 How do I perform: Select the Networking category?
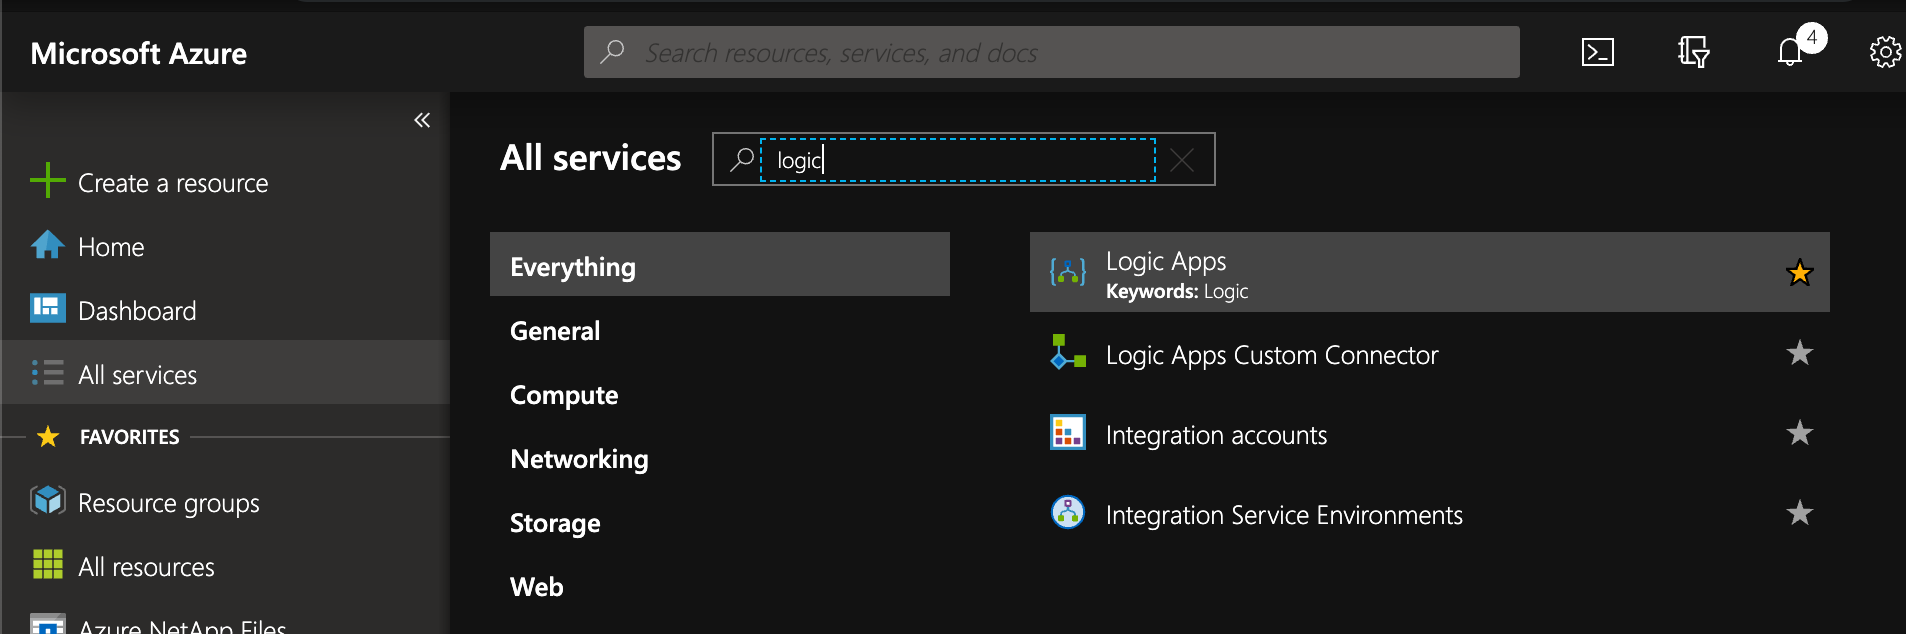coord(579,459)
